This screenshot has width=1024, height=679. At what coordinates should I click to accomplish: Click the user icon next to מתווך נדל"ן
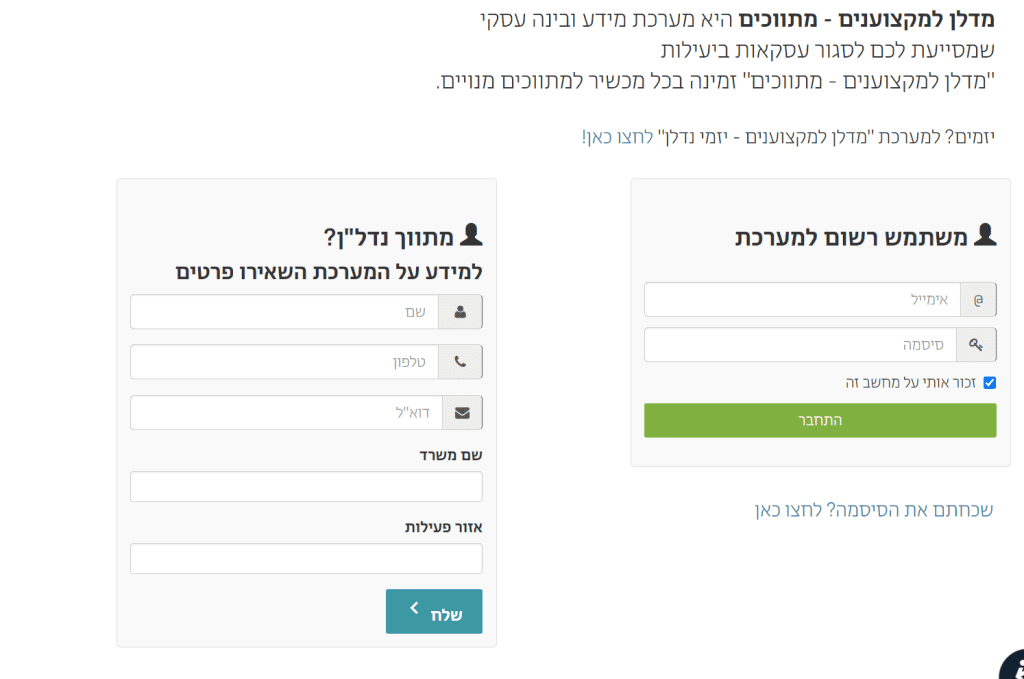coord(470,236)
